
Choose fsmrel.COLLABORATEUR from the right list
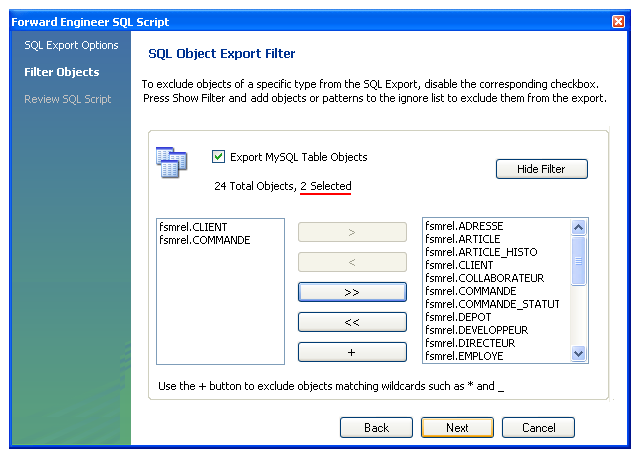[x=484, y=278]
